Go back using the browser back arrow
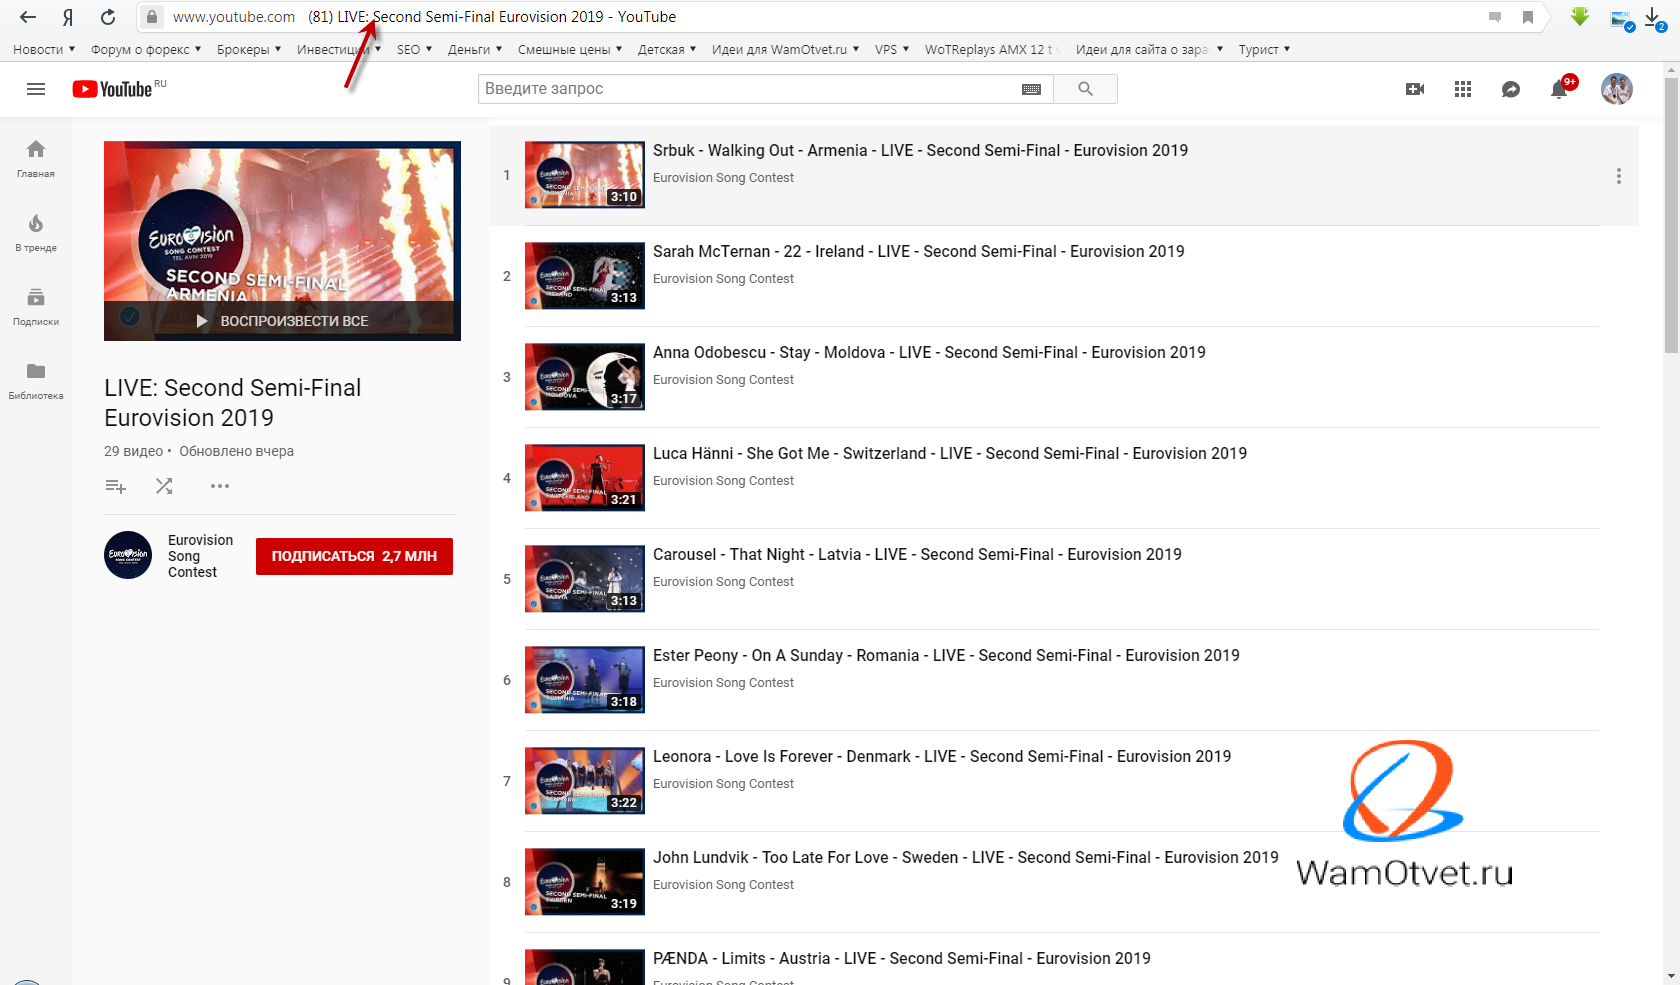The height and width of the screenshot is (985, 1680). (x=28, y=17)
